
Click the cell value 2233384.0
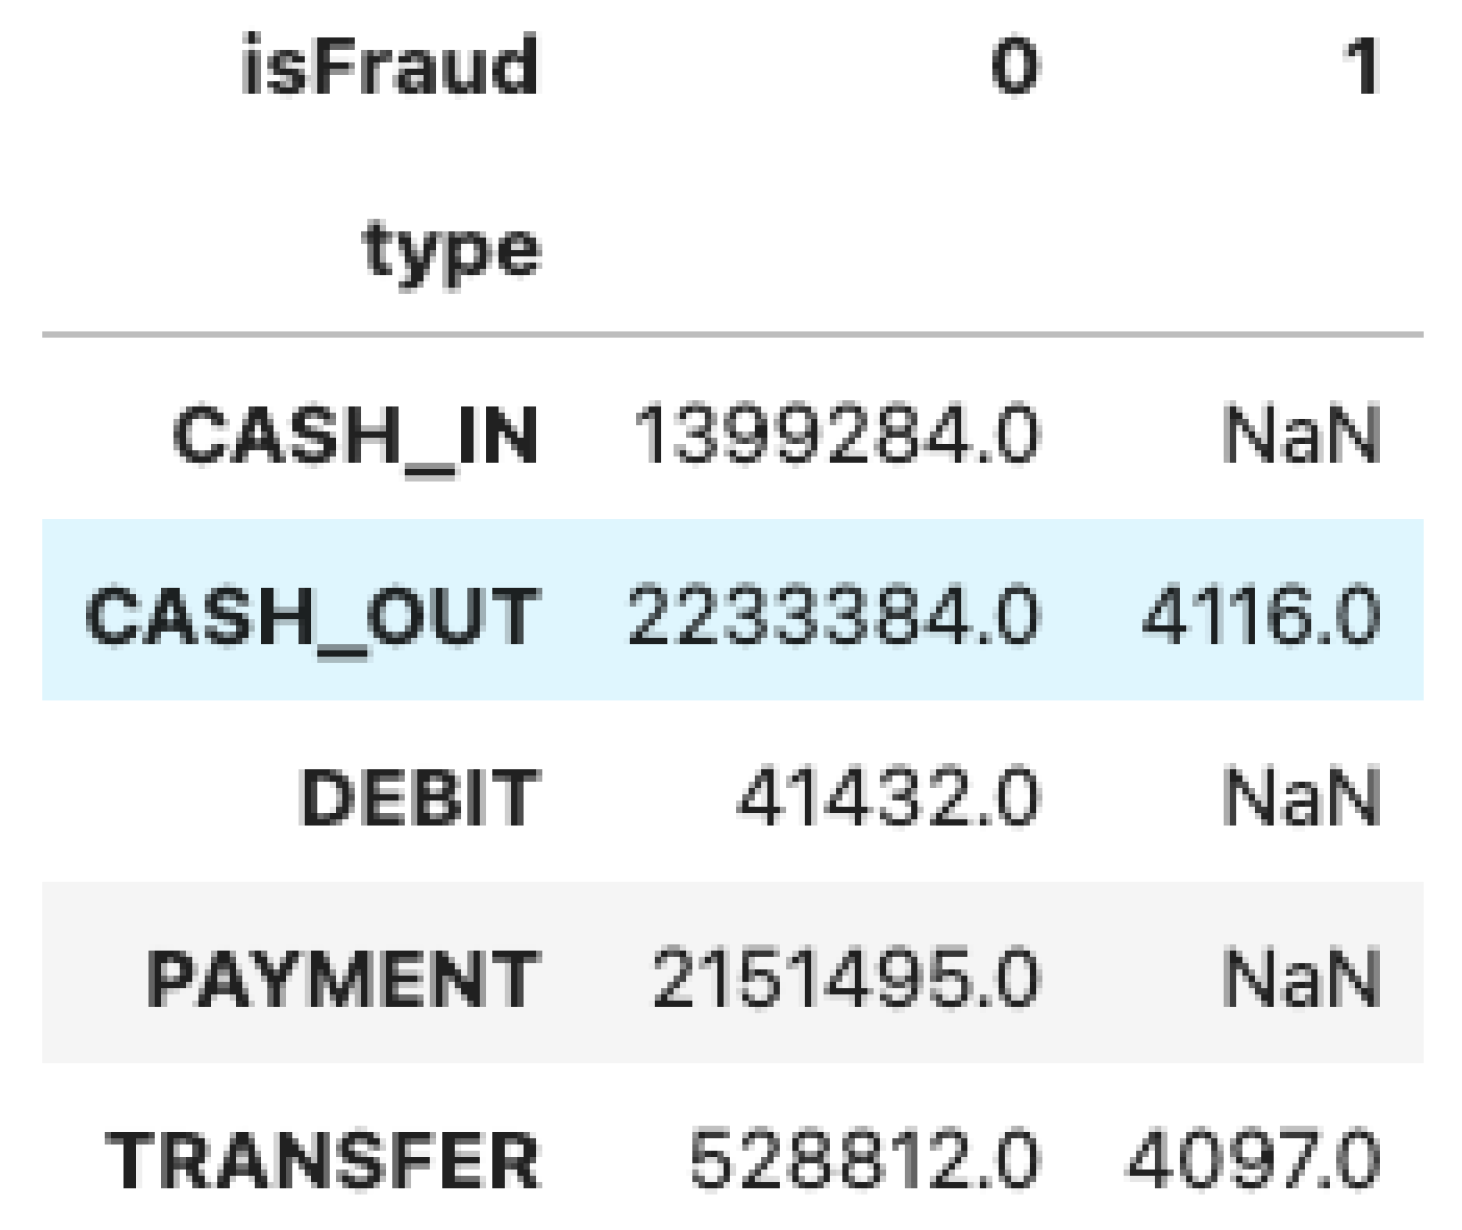(x=833, y=616)
